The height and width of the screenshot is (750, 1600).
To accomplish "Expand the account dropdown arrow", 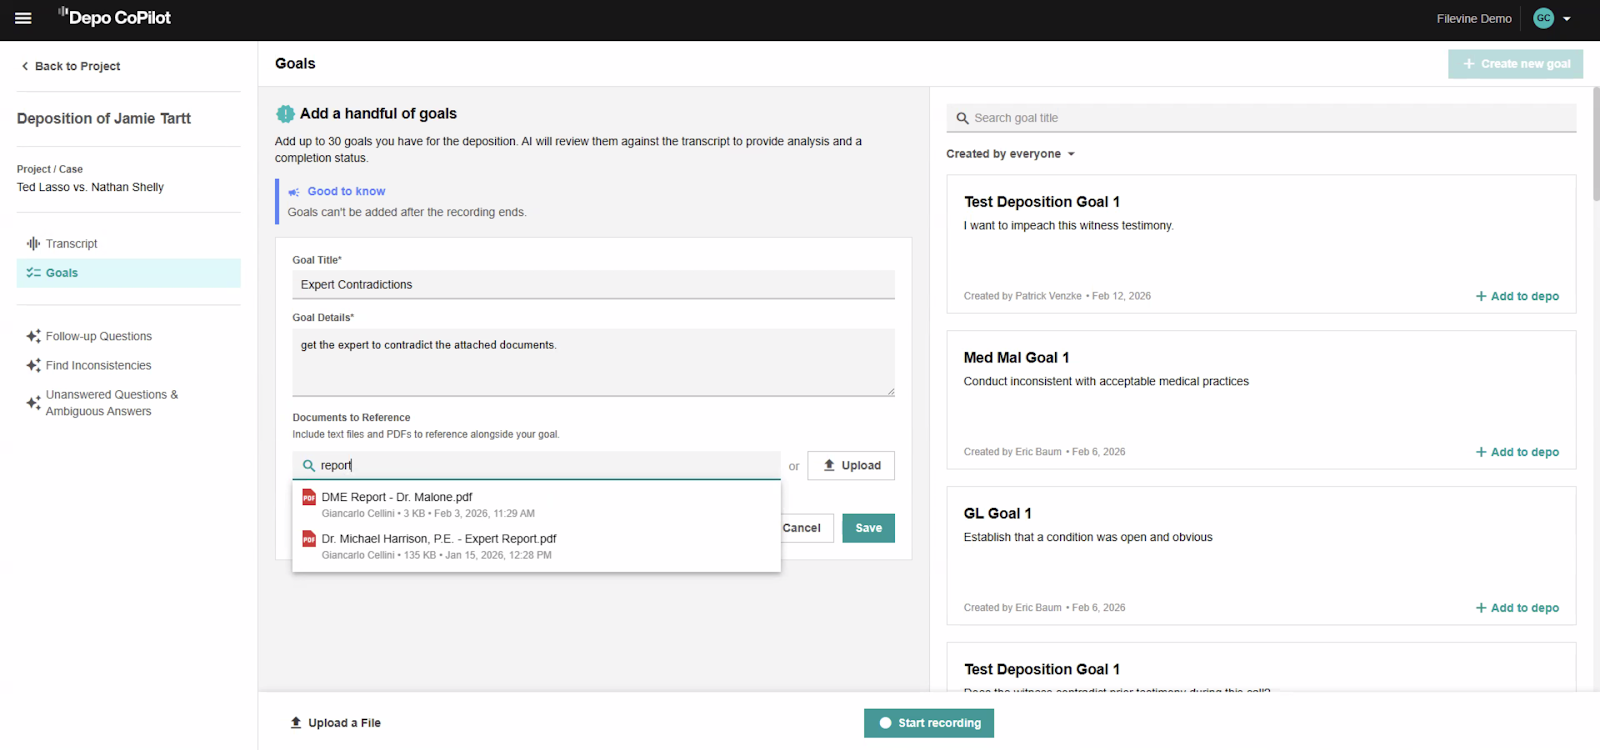I will (1567, 19).
